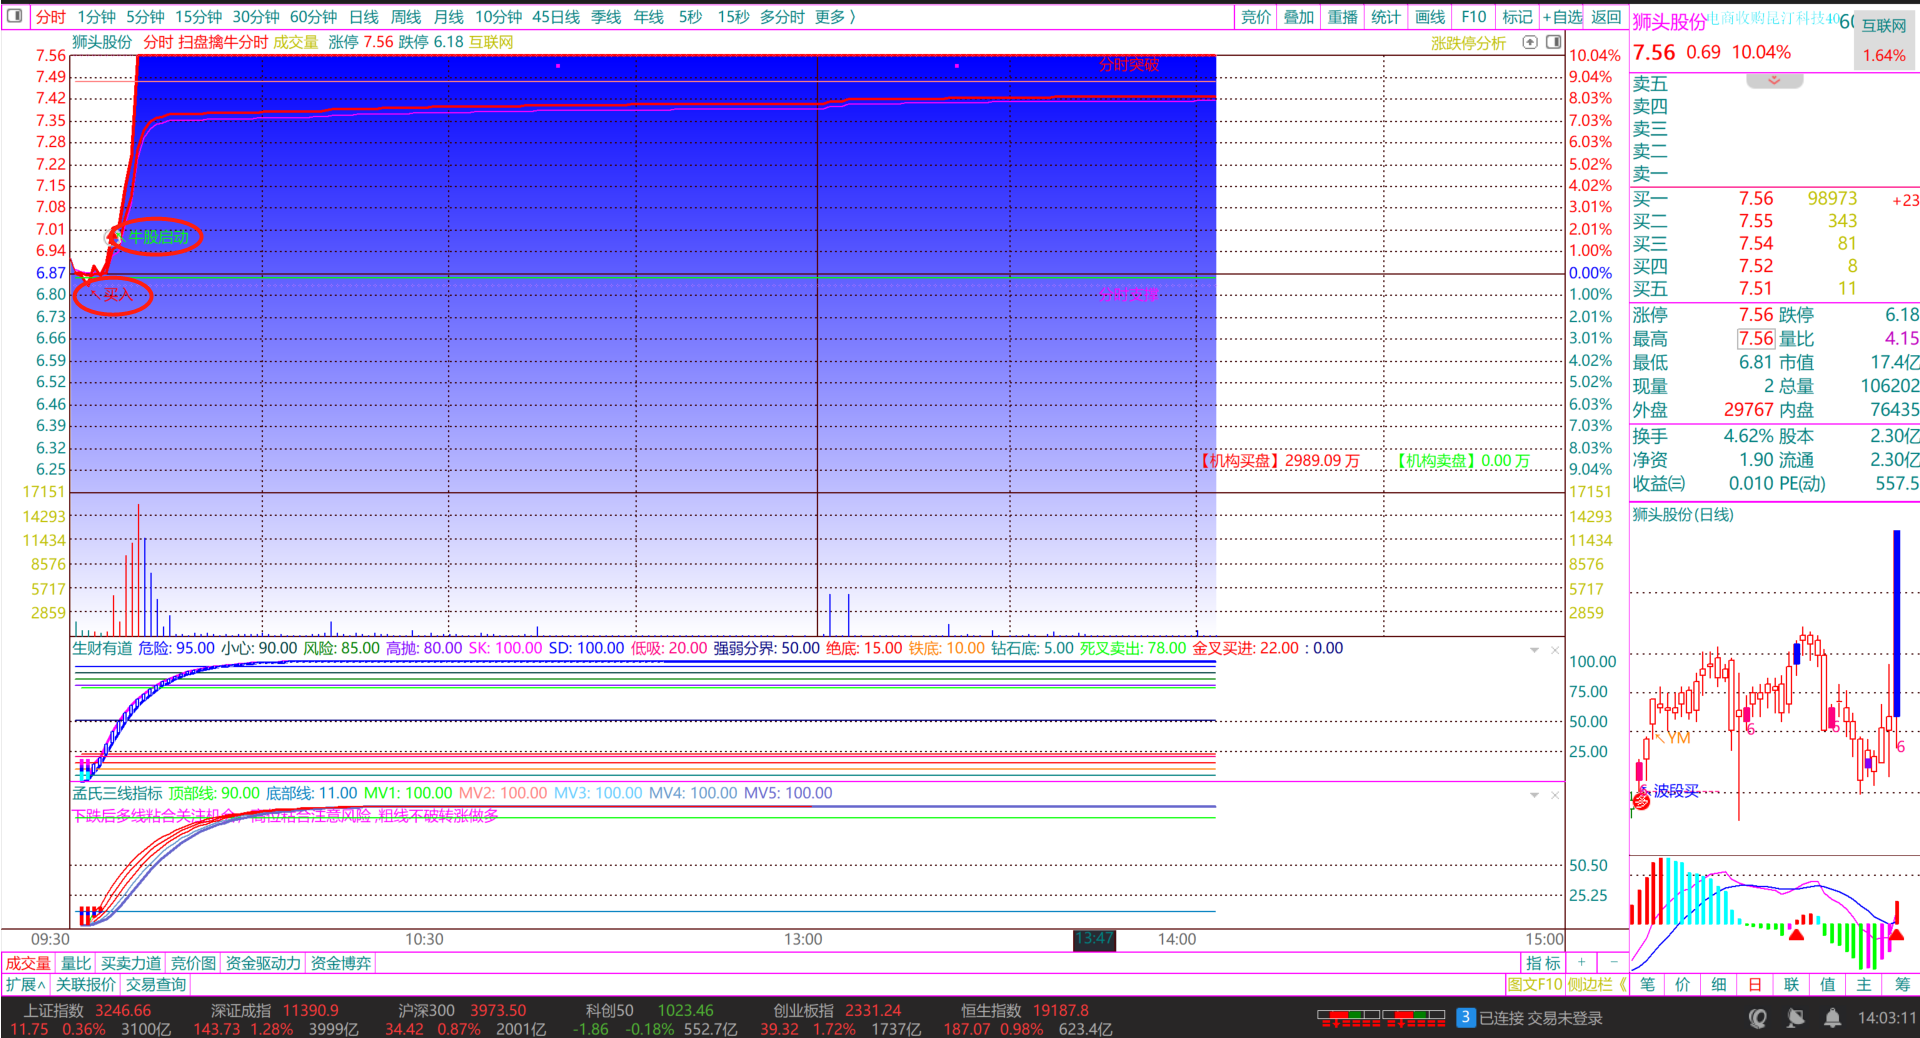1920x1038 pixels.
Task: Open 图文F10 at the bottom bar
Action: 1535,985
